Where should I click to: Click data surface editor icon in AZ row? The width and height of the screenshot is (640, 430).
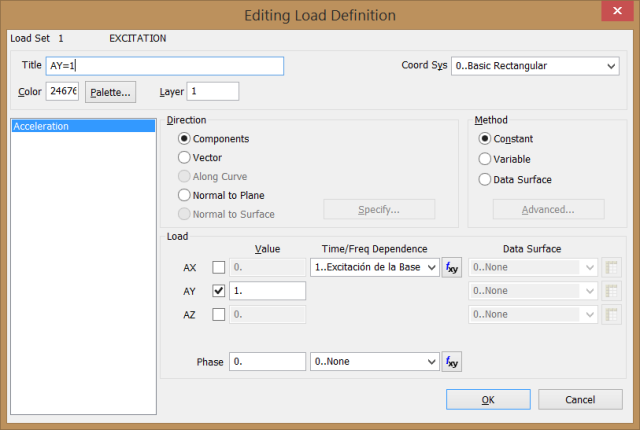[611, 315]
